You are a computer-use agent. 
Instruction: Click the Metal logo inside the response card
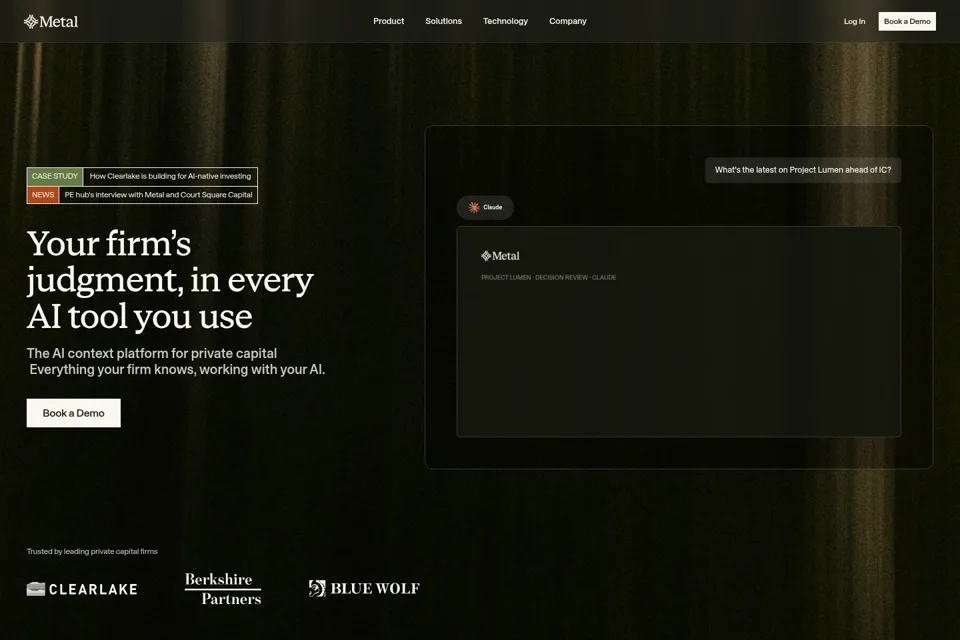pos(500,256)
